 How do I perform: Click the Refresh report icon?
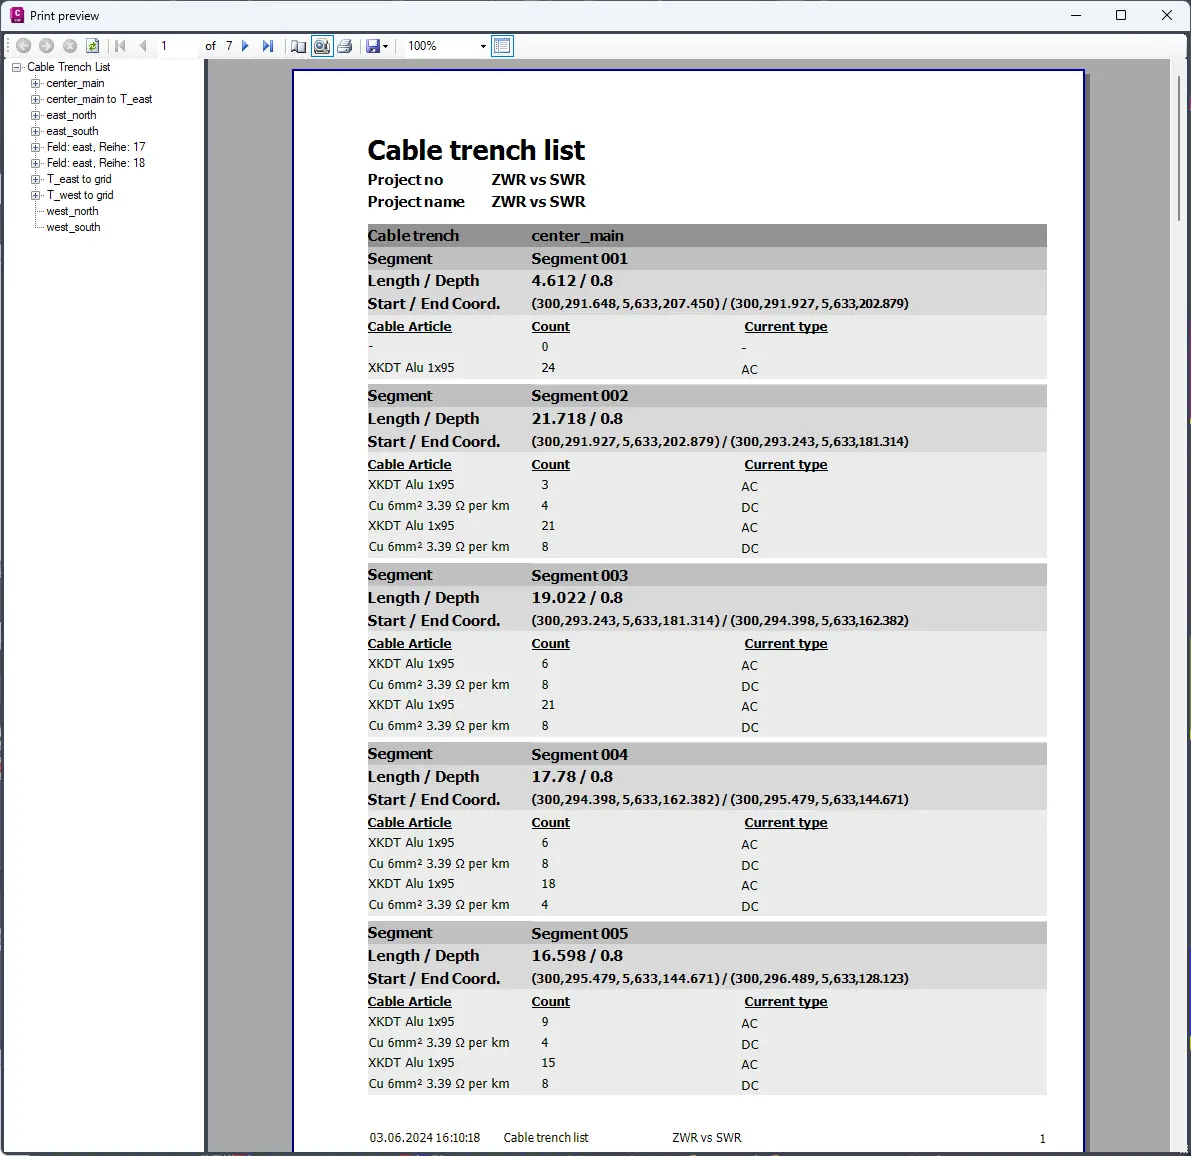pyautogui.click(x=93, y=46)
